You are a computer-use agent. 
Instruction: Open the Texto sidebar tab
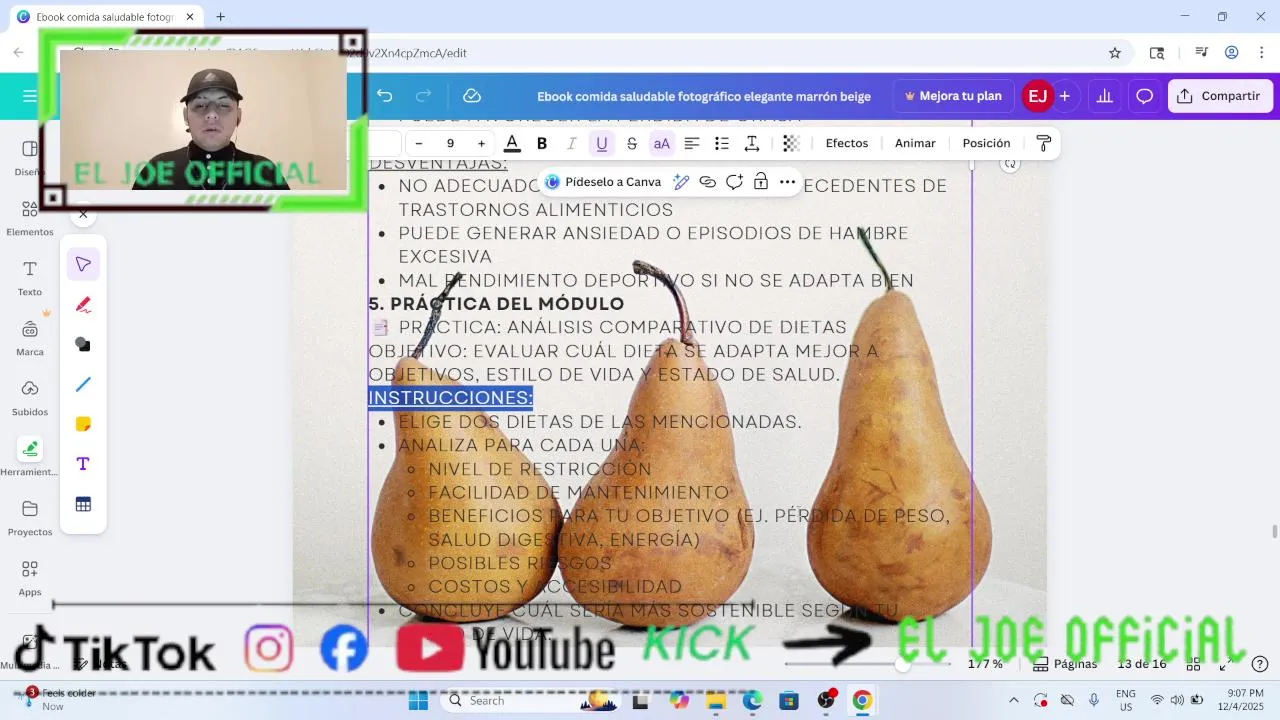tap(30, 277)
